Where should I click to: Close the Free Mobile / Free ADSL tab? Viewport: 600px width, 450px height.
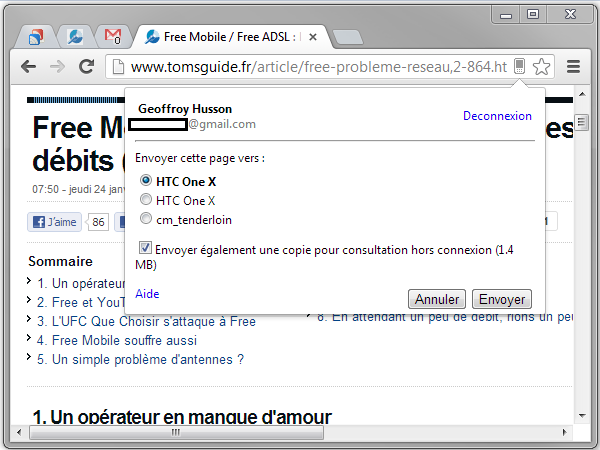(313, 37)
